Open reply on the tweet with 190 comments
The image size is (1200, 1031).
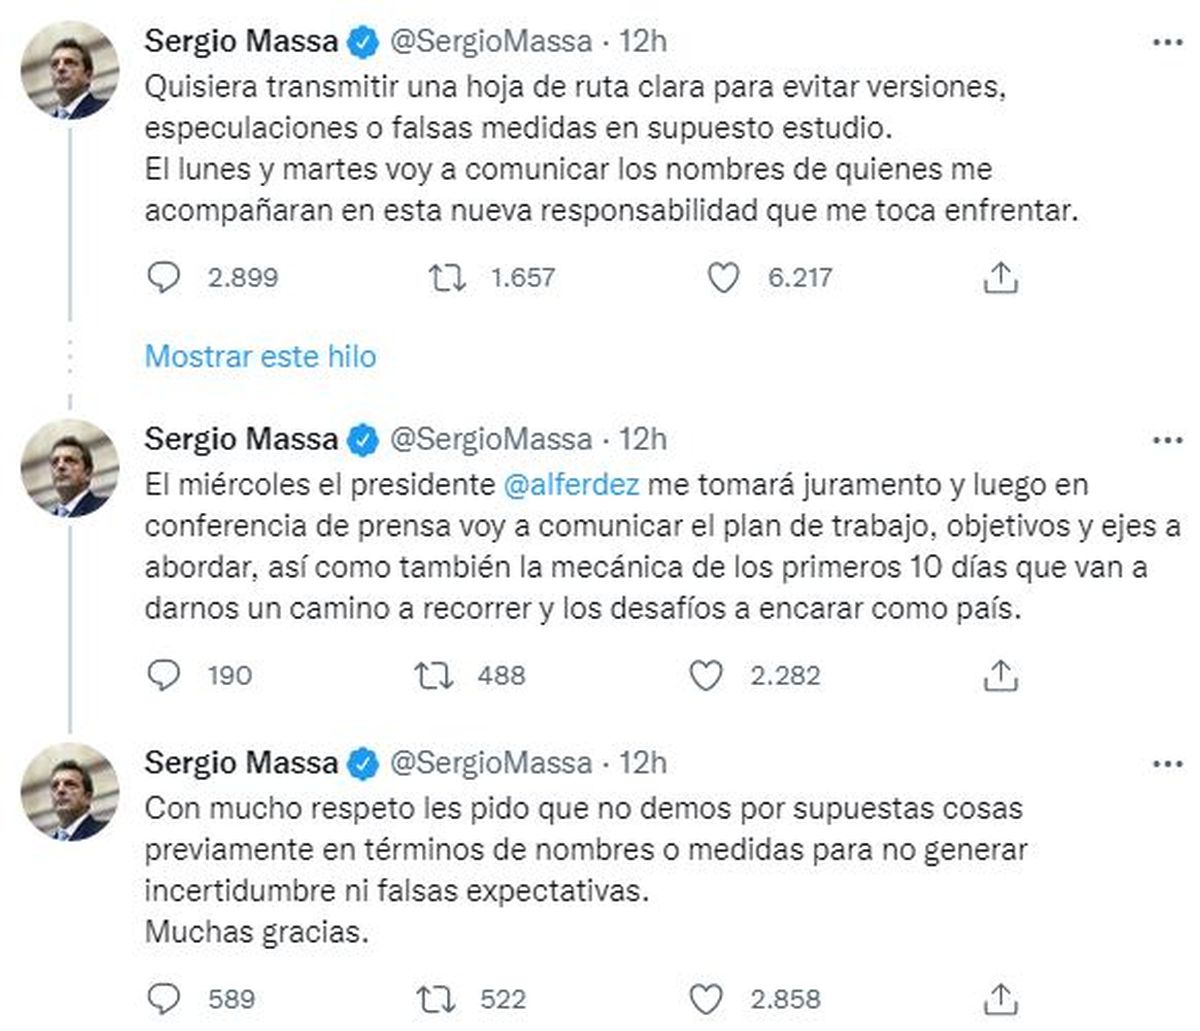coord(163,676)
